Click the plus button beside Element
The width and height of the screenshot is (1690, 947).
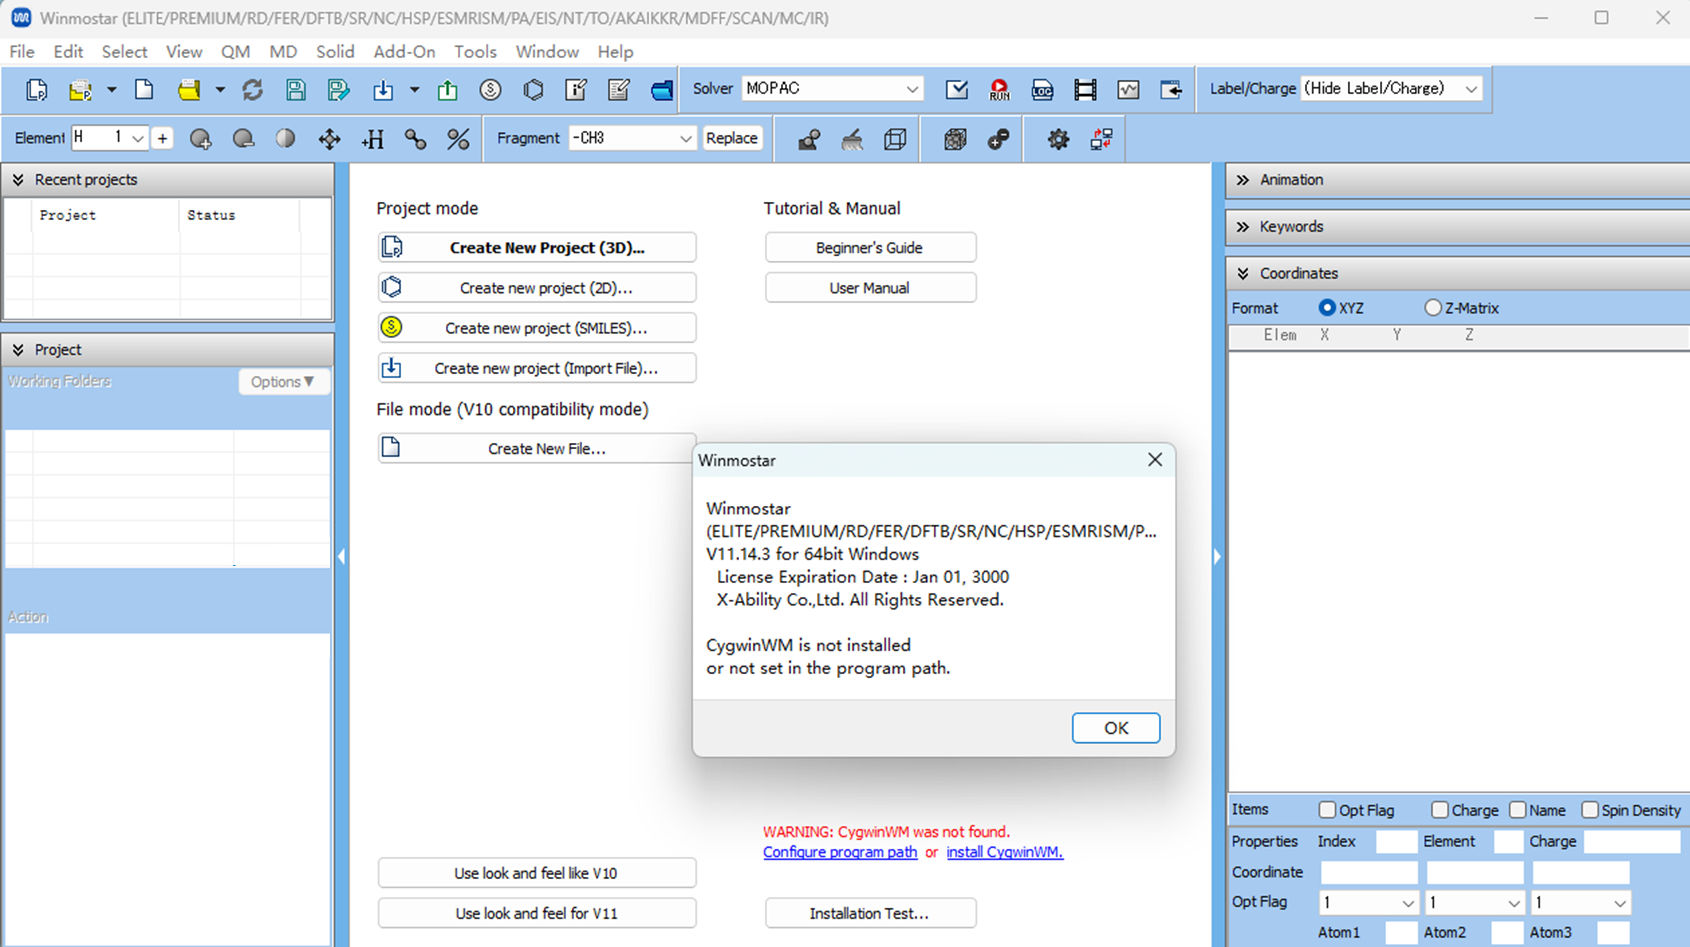[x=162, y=138]
